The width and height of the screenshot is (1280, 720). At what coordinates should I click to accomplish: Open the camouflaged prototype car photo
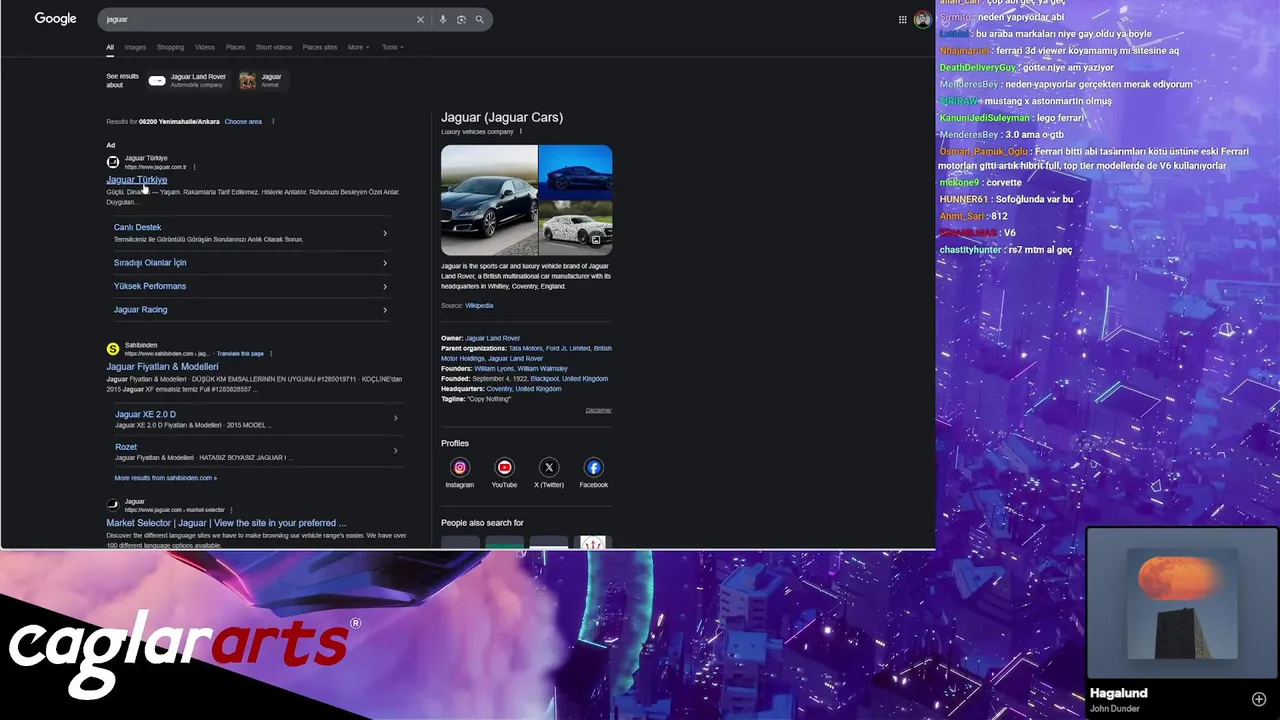tap(576, 228)
